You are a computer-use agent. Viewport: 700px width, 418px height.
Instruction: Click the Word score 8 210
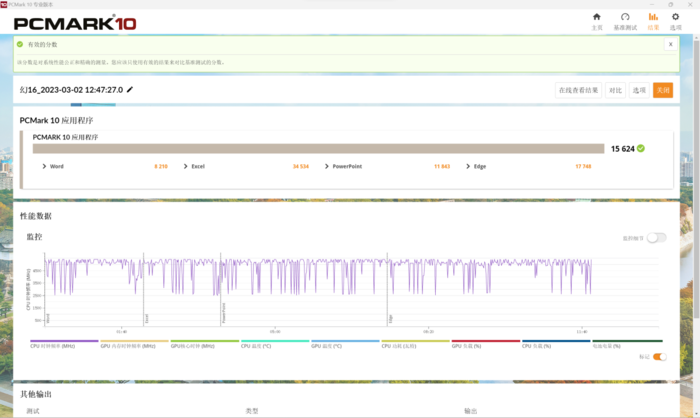point(161,166)
